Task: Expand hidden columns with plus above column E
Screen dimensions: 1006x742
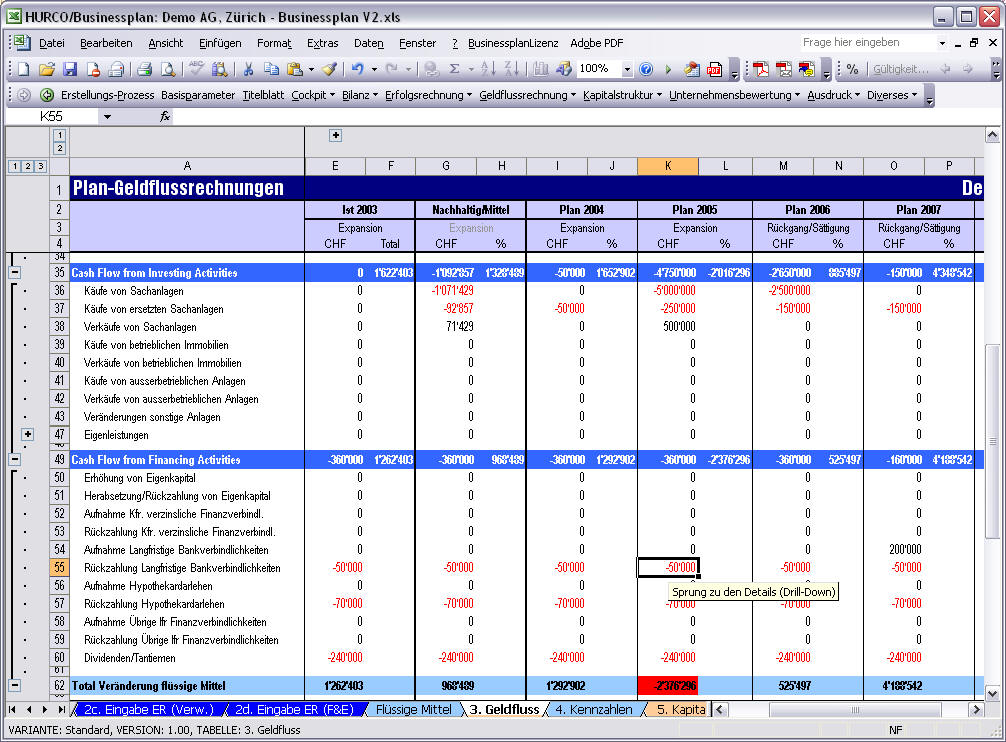Action: [x=336, y=135]
